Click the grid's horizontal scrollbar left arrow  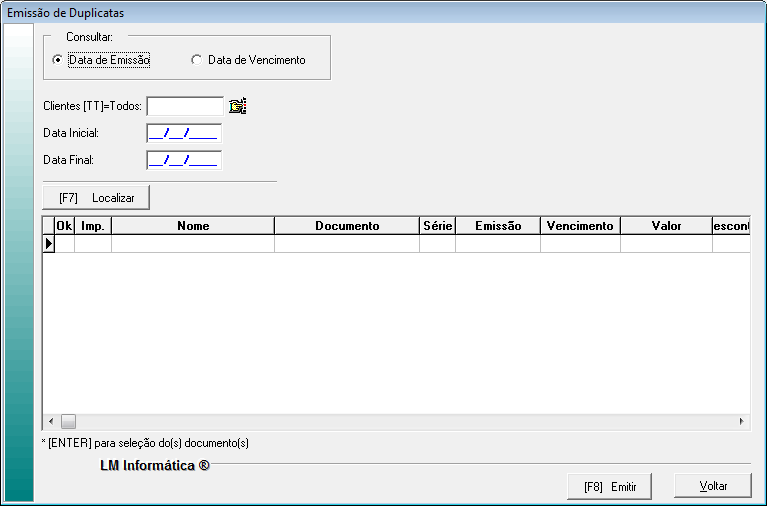pos(48,422)
